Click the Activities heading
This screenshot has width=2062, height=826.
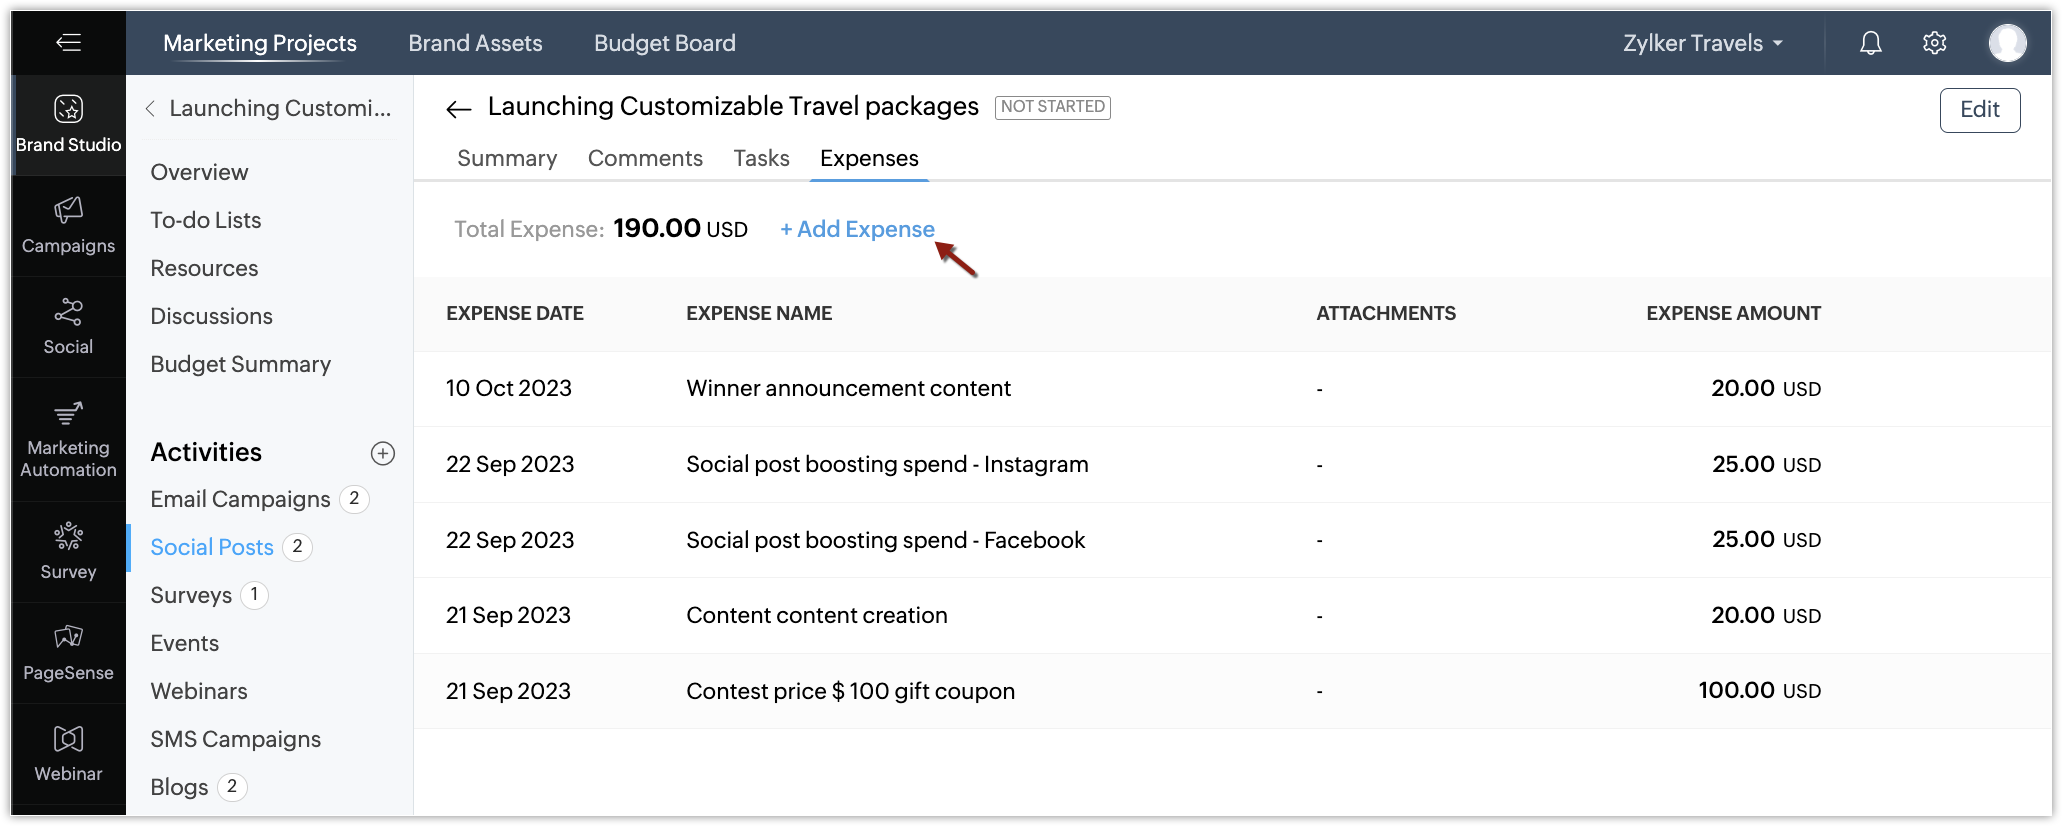pyautogui.click(x=206, y=452)
